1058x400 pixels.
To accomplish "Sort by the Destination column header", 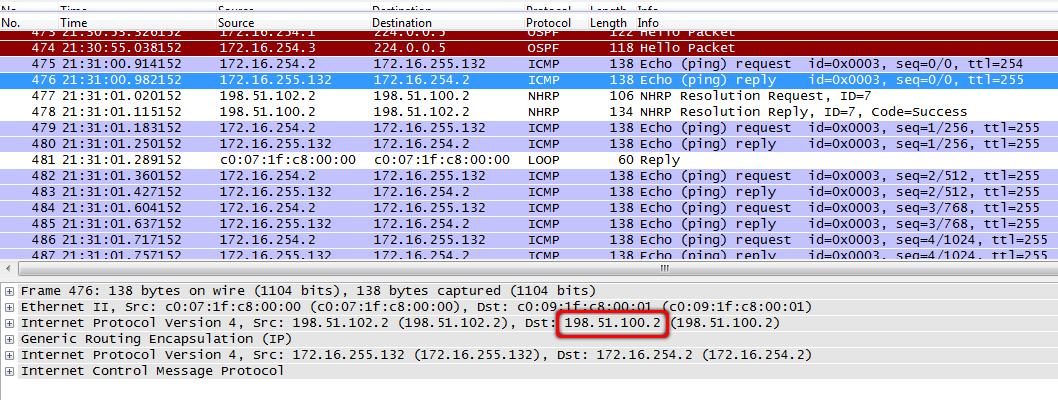I will coord(446,23).
